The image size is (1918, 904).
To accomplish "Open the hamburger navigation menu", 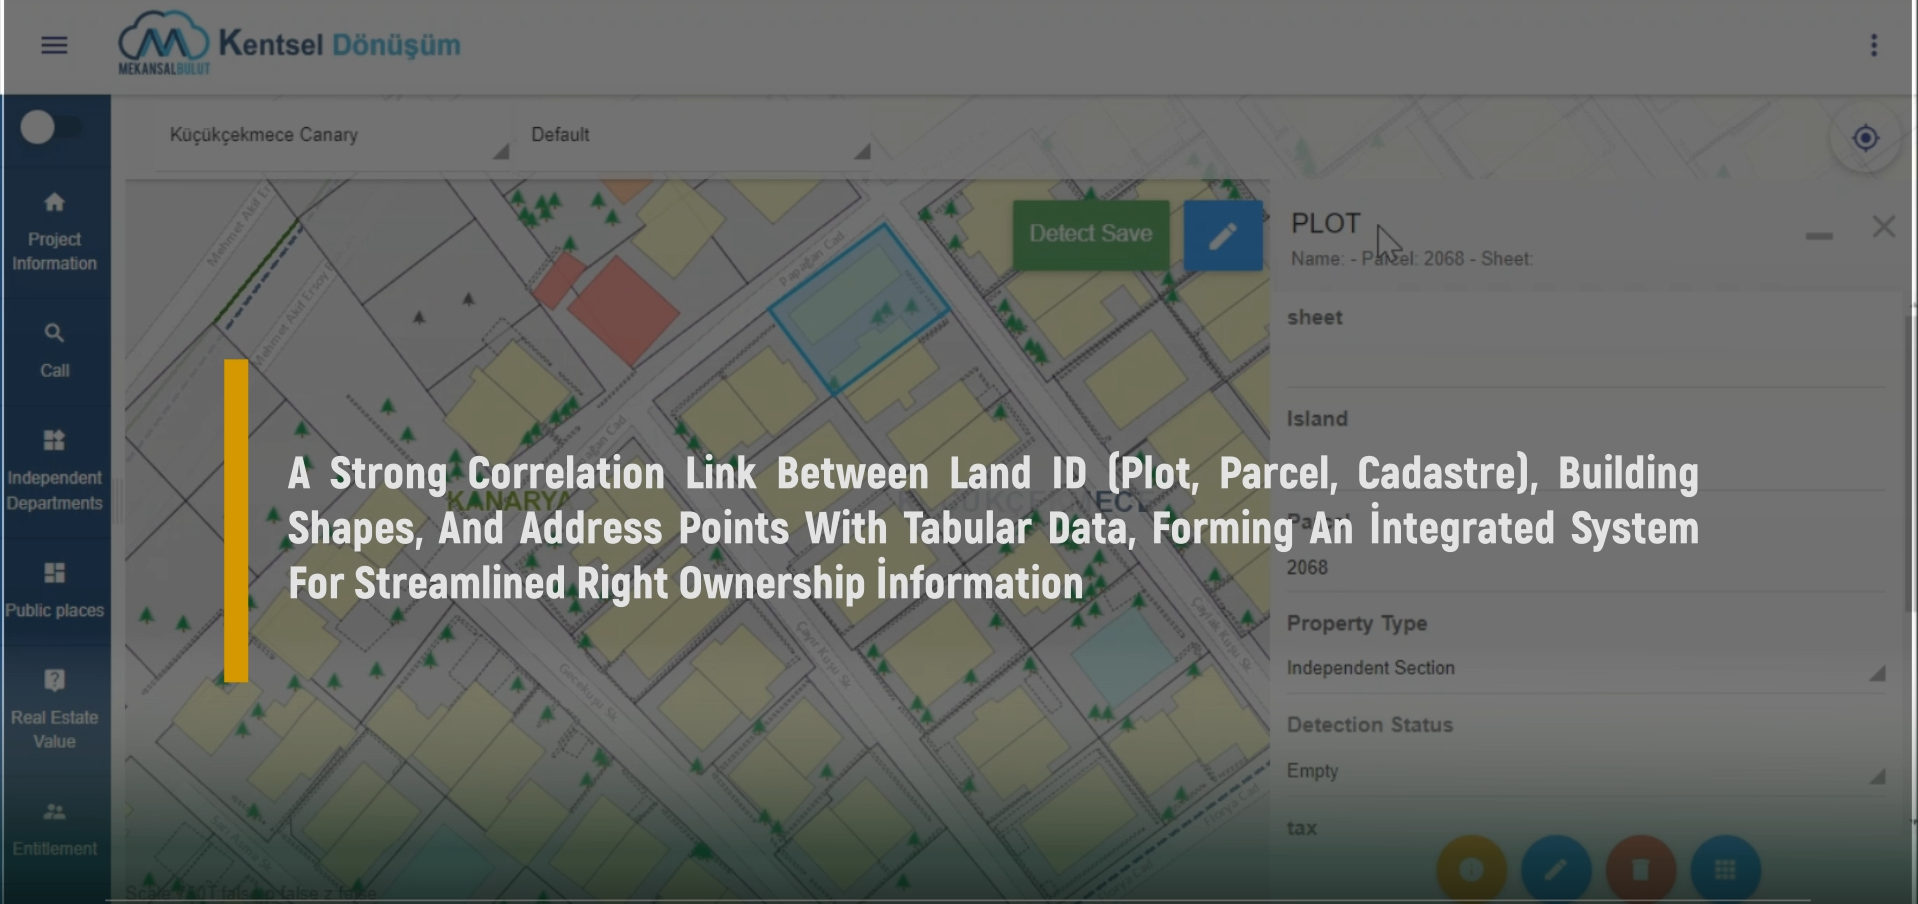I will tap(54, 45).
